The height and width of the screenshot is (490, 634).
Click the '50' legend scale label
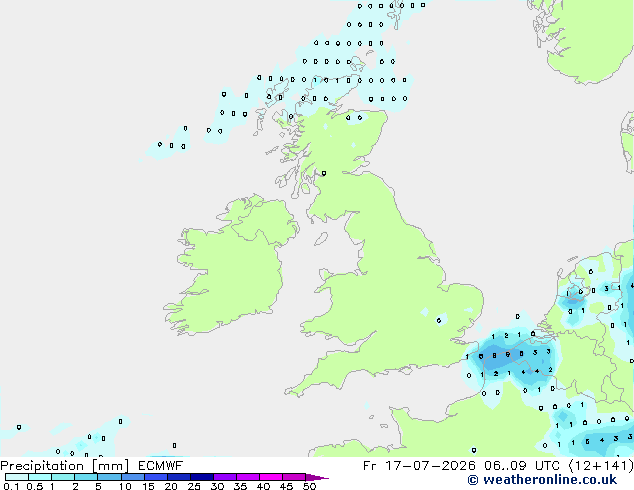coord(309,486)
